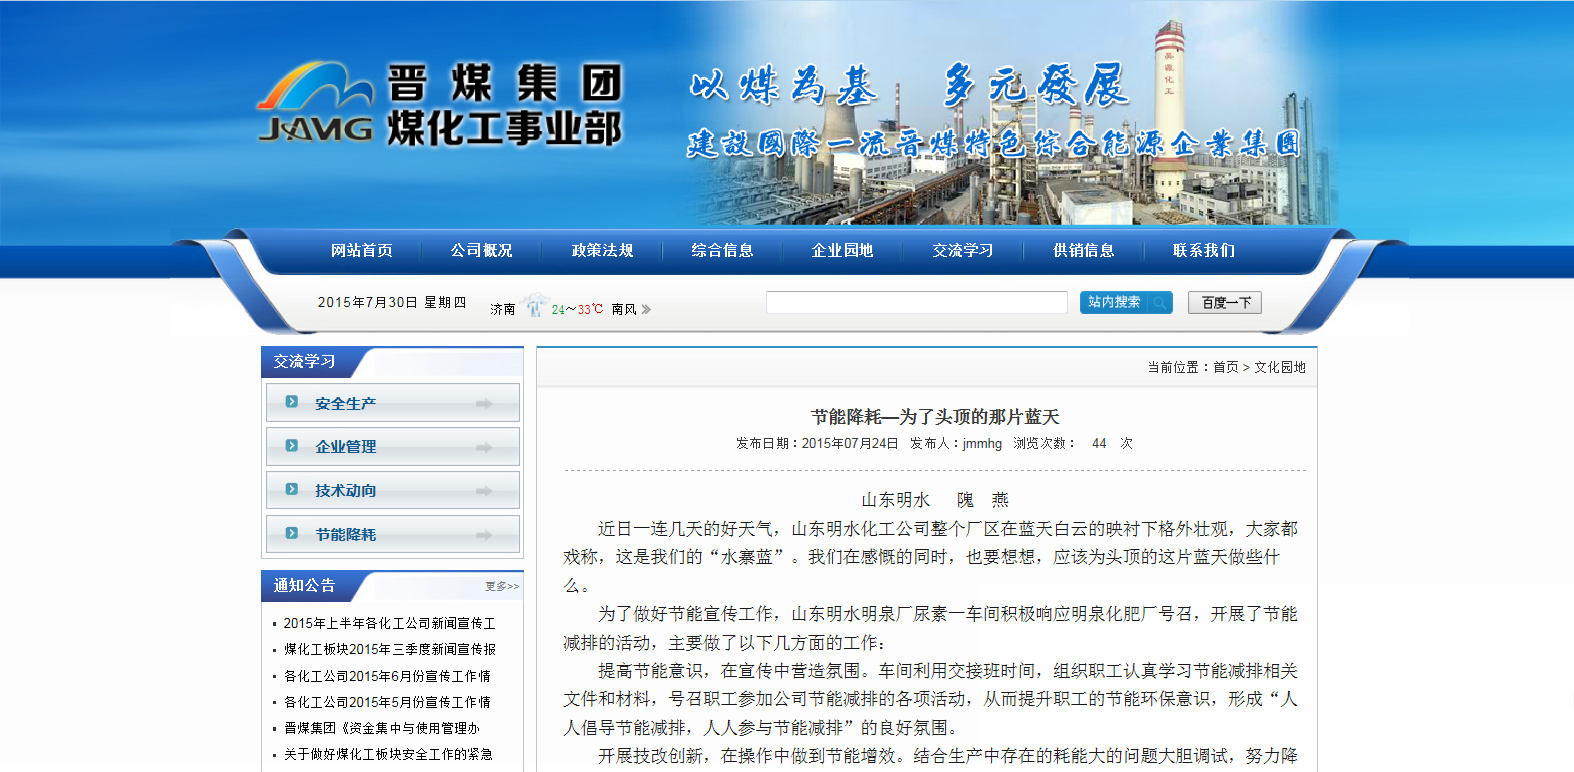
Task: Open the 企业园地 nav item
Action: [842, 251]
